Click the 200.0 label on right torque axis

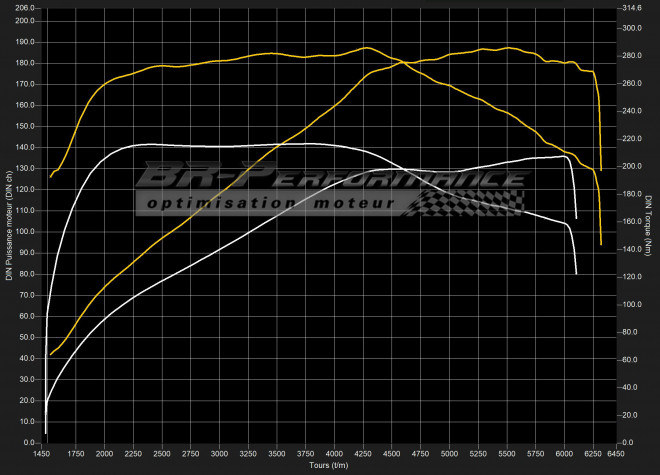633,166
